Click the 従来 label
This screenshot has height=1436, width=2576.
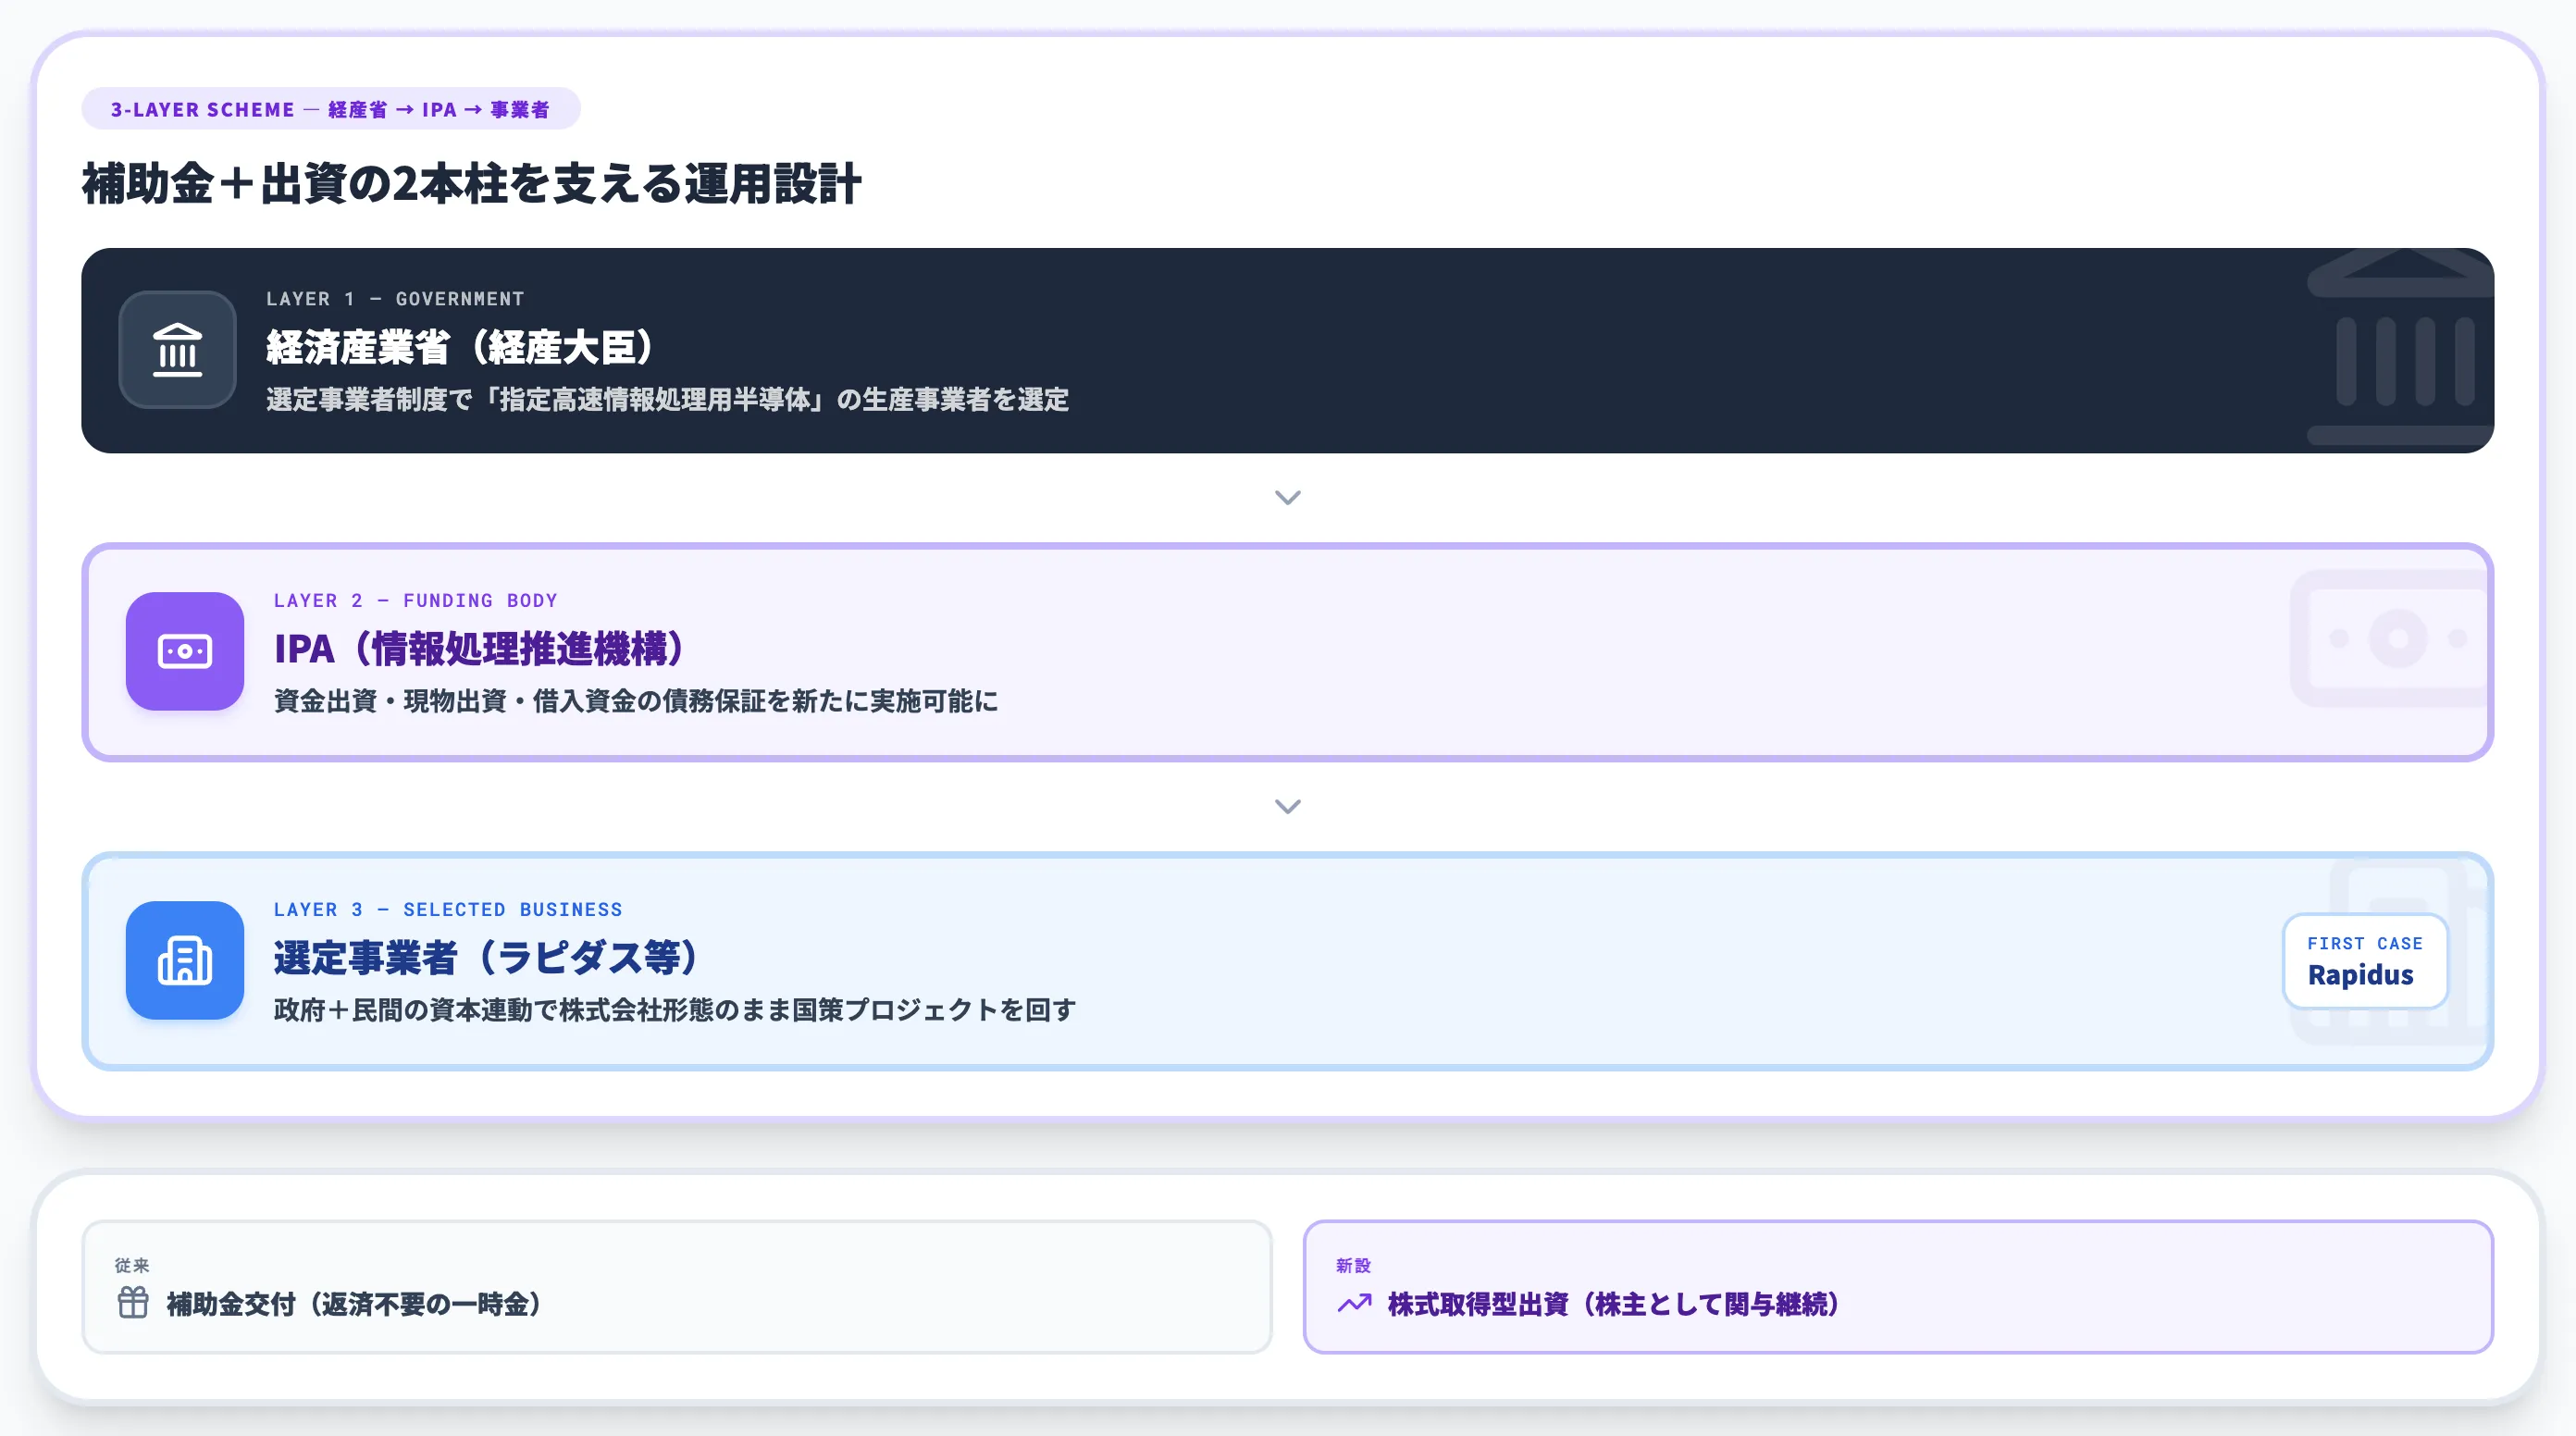[132, 1265]
